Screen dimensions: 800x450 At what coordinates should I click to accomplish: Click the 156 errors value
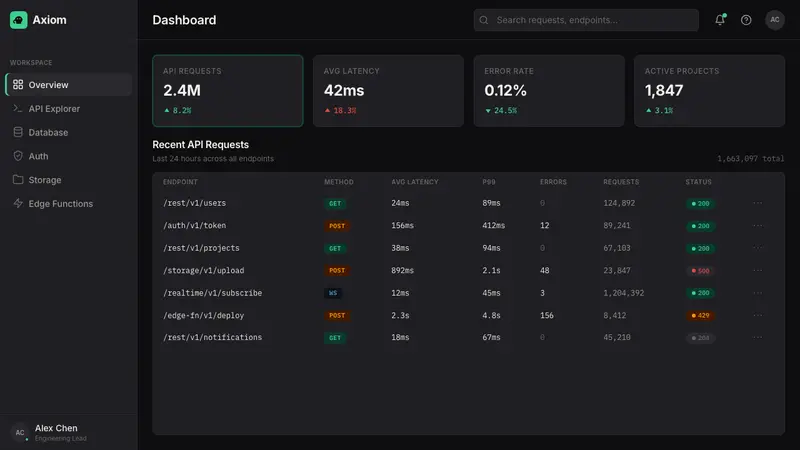pos(546,315)
